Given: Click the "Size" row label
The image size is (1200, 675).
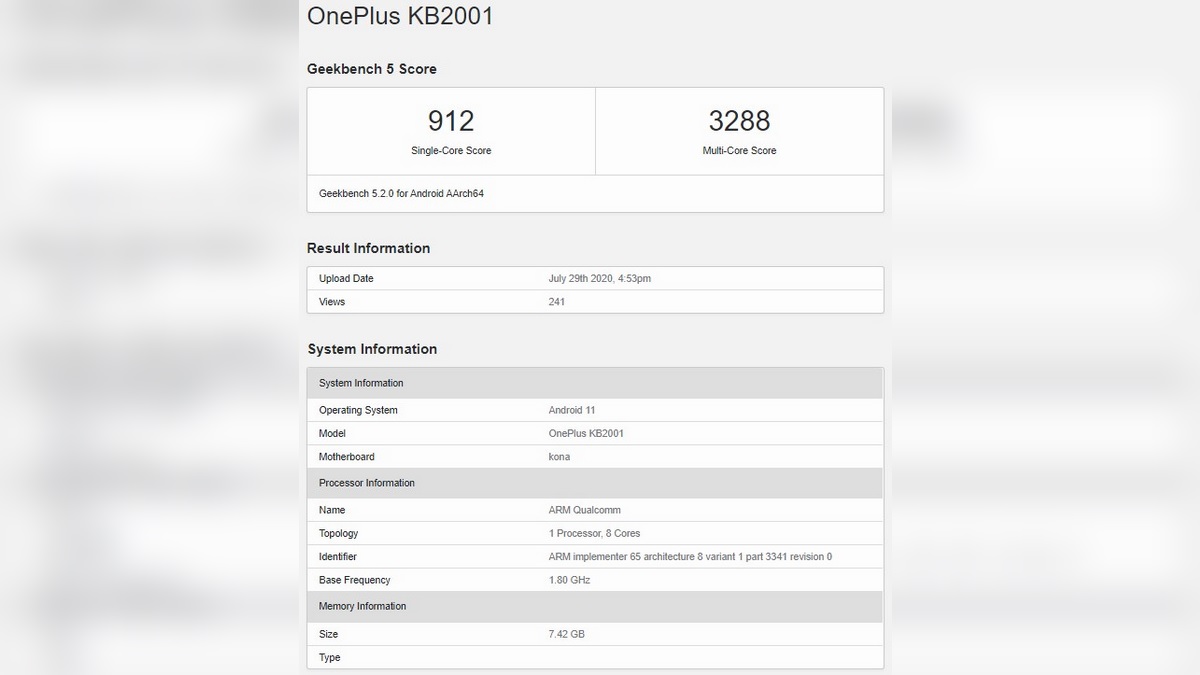Looking at the screenshot, I should coord(329,634).
